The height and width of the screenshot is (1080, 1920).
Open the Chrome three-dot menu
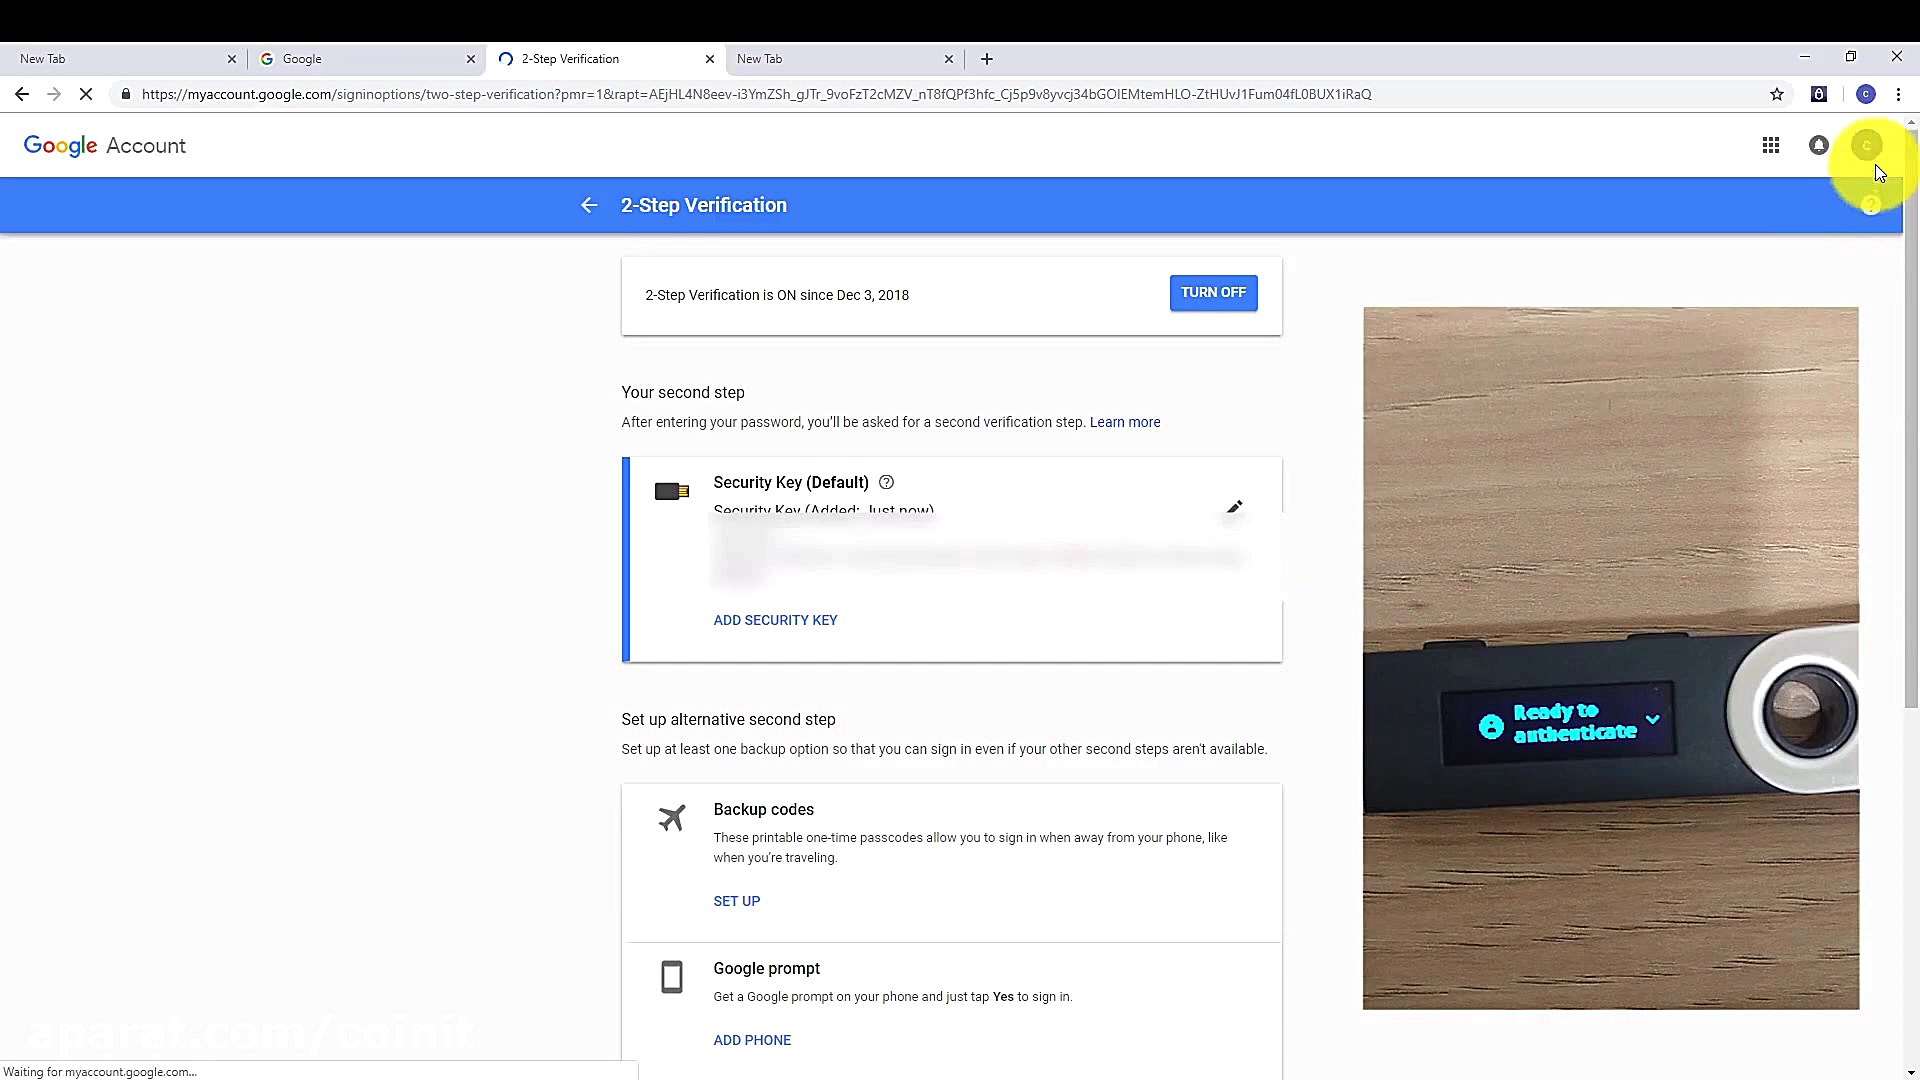pos(1898,94)
